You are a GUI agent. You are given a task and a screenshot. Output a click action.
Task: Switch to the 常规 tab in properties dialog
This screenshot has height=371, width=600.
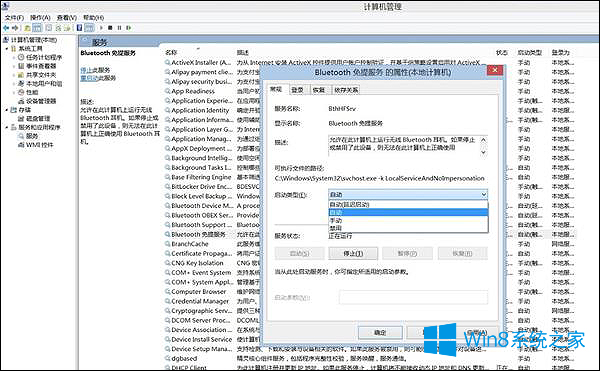(x=276, y=89)
